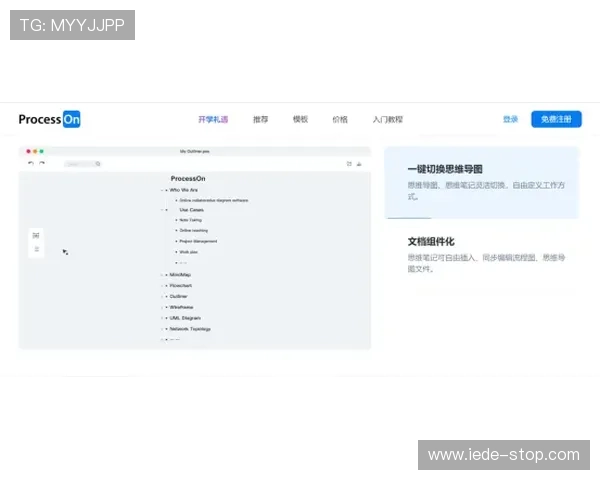
Task: Select the Note Taking row
Action: pyautogui.click(x=190, y=220)
